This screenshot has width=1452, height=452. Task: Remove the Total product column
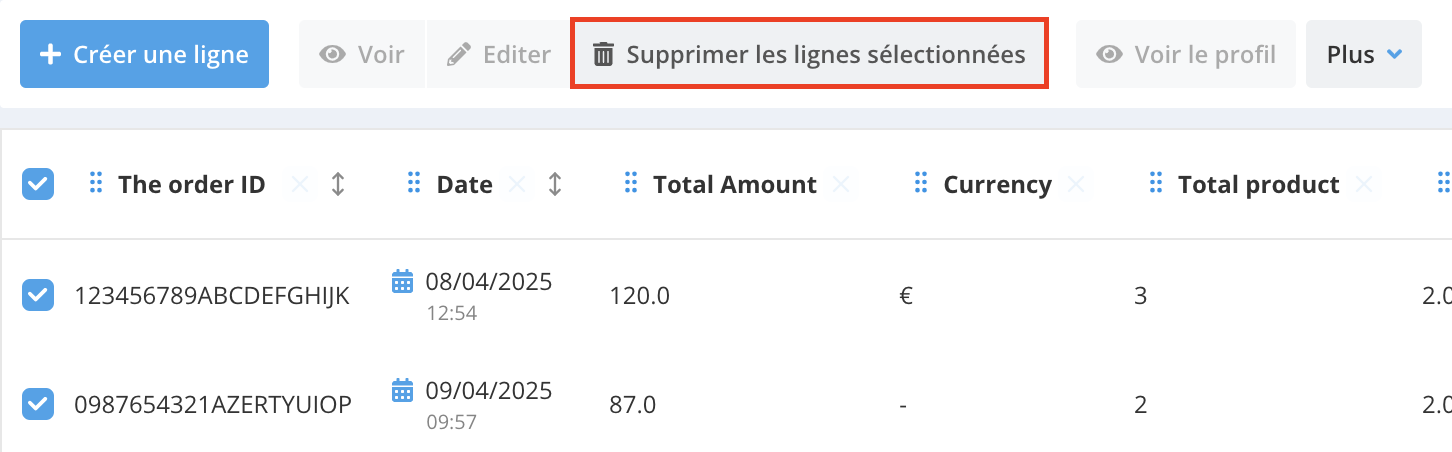click(x=1363, y=184)
